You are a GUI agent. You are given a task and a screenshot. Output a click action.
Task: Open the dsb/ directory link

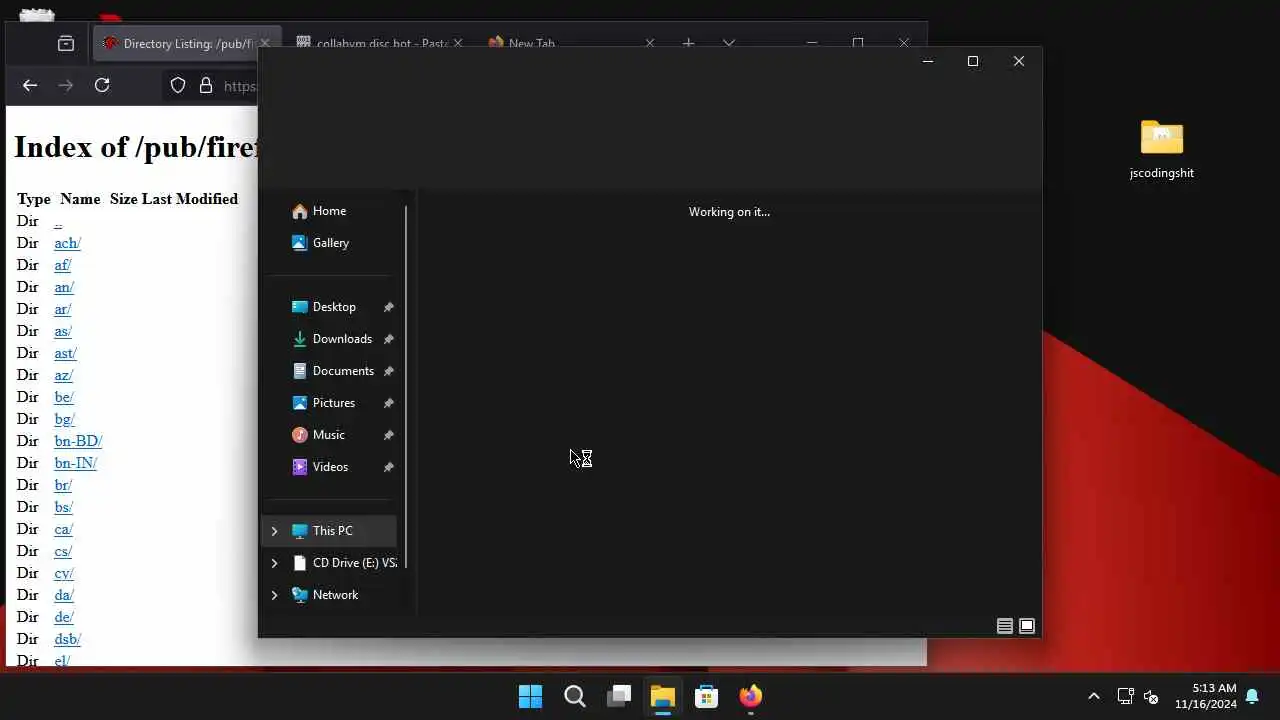(67, 639)
